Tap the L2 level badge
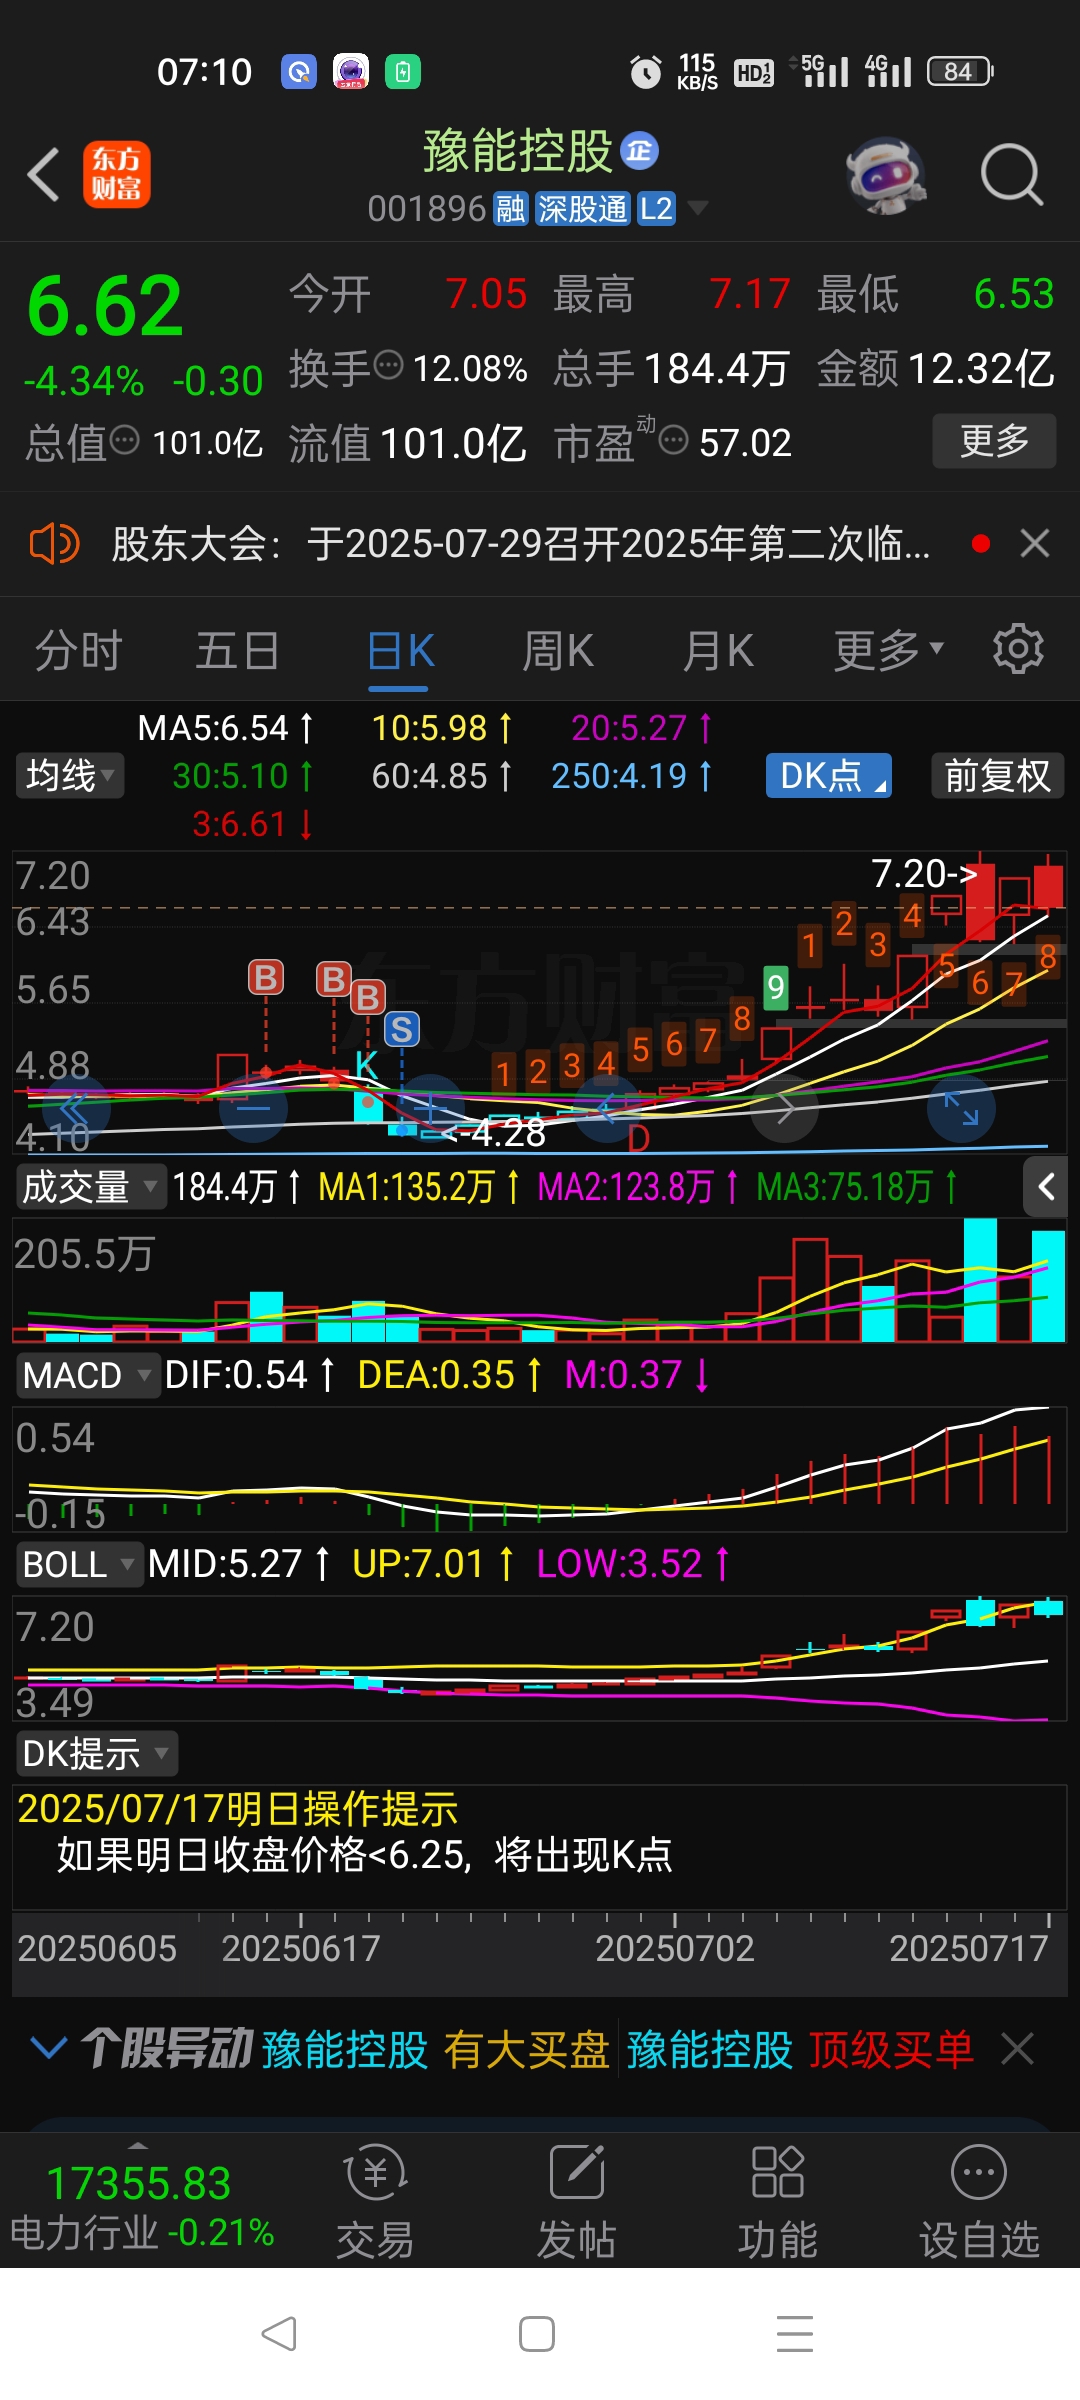Viewport: 1080px width, 2400px height. click(656, 209)
